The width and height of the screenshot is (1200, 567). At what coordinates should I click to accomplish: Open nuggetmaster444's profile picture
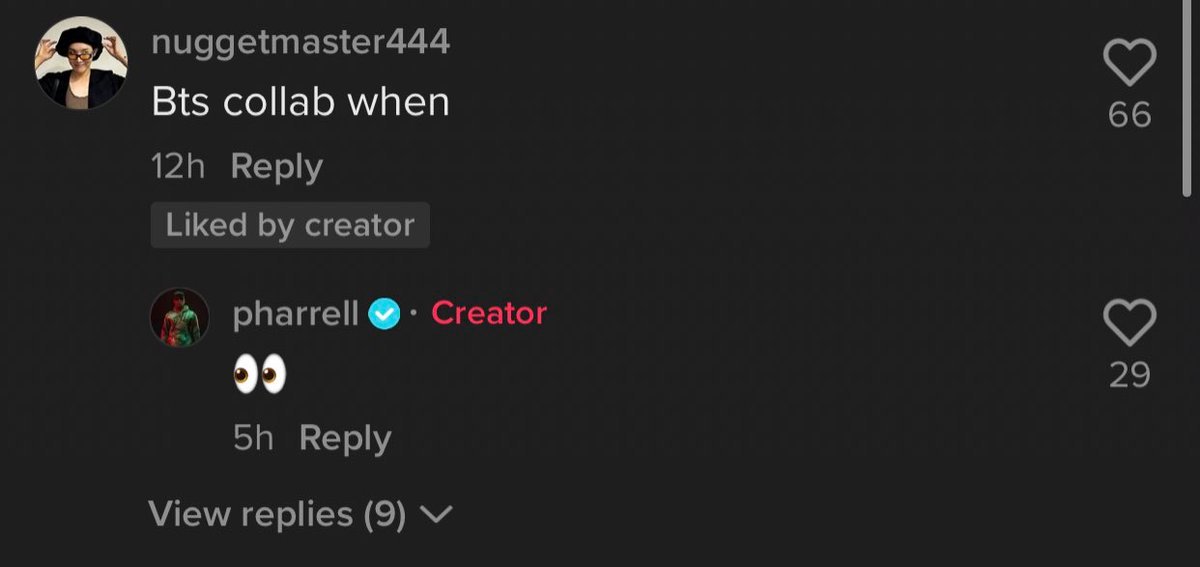coord(80,63)
